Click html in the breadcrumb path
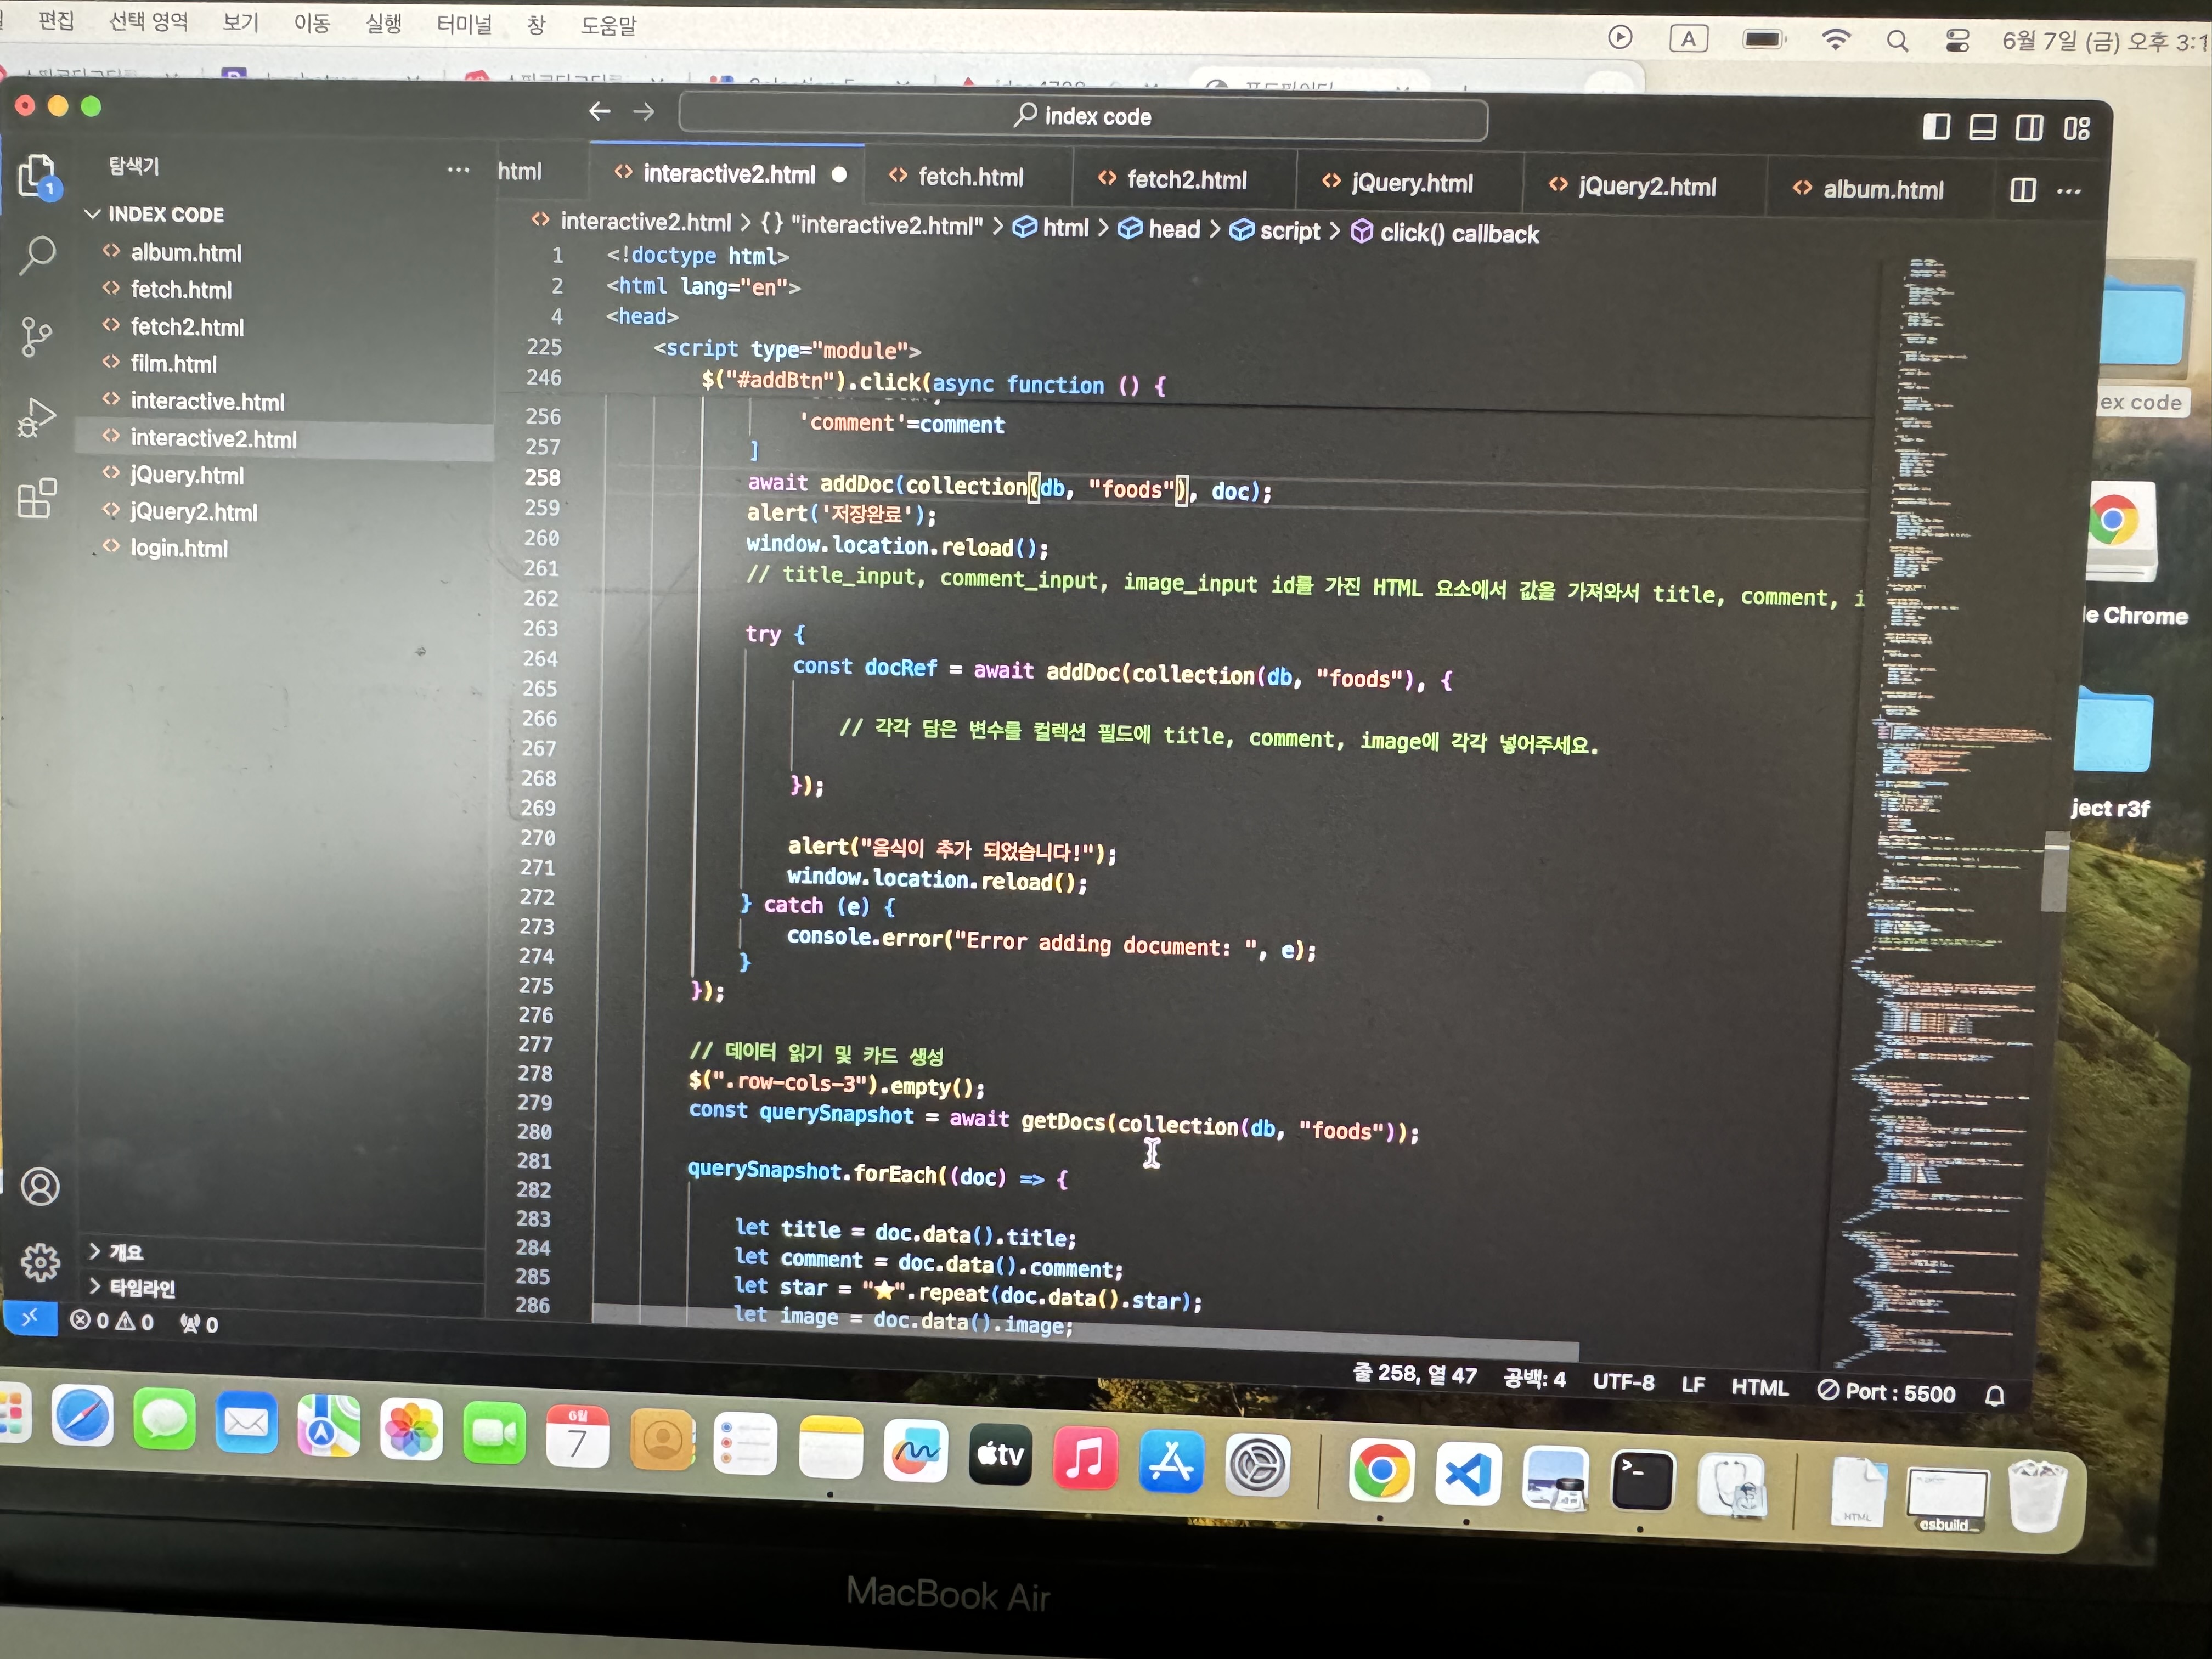Viewport: 2212px width, 1659px height. point(1051,228)
